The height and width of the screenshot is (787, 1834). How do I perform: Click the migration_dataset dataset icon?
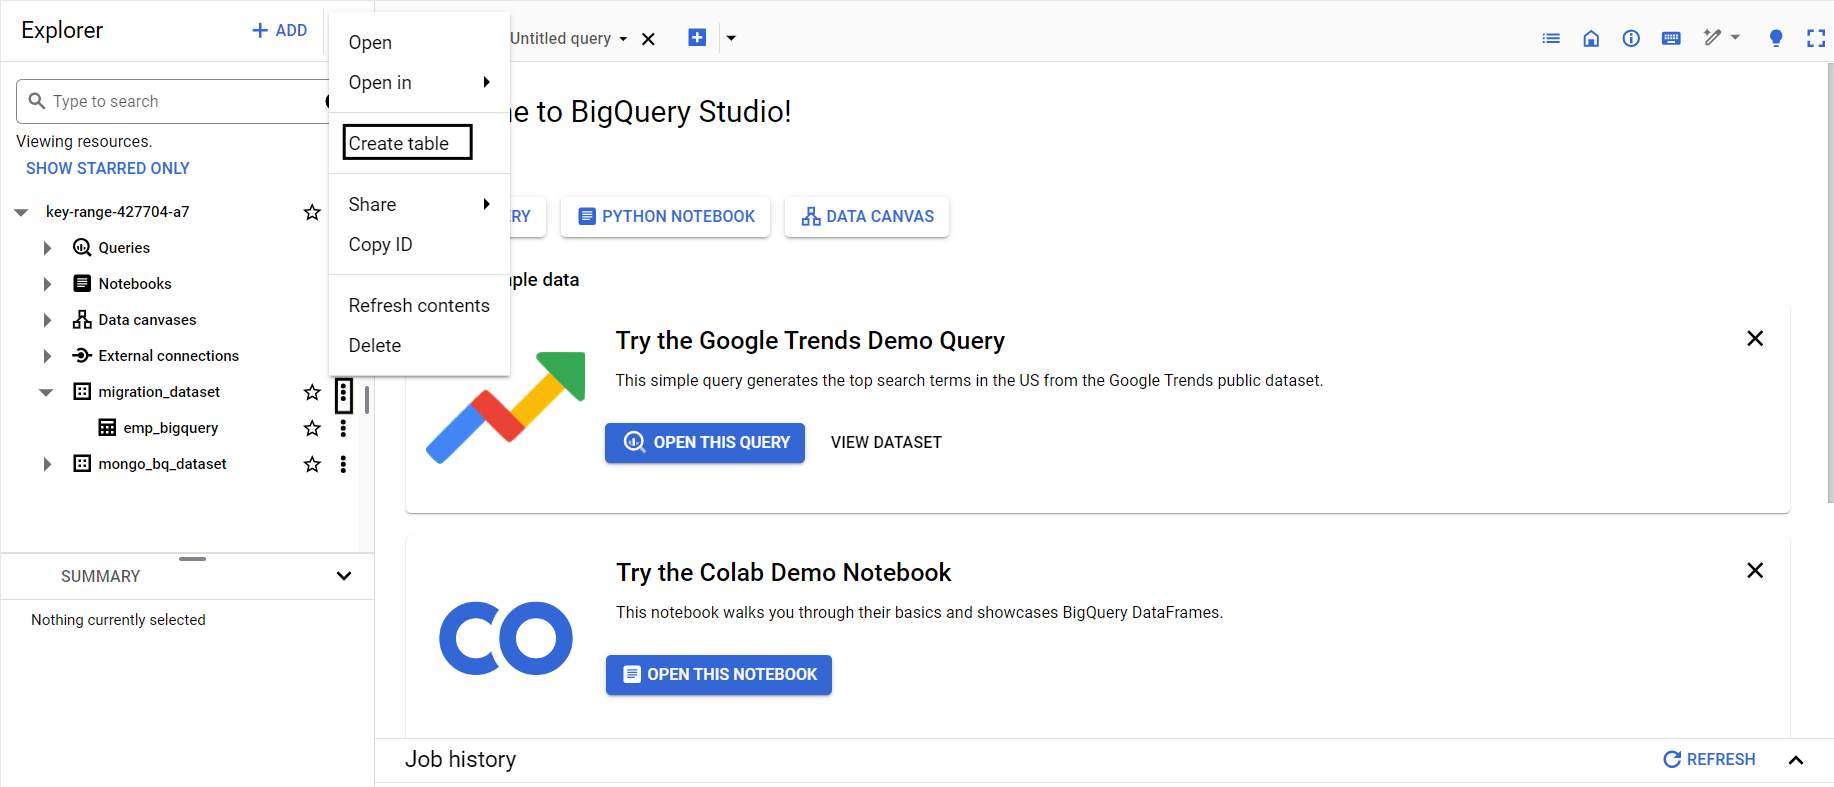click(x=82, y=391)
